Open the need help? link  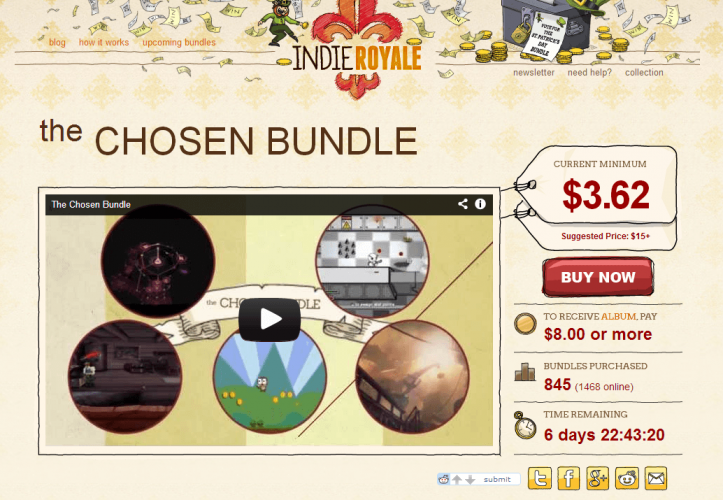coord(589,72)
